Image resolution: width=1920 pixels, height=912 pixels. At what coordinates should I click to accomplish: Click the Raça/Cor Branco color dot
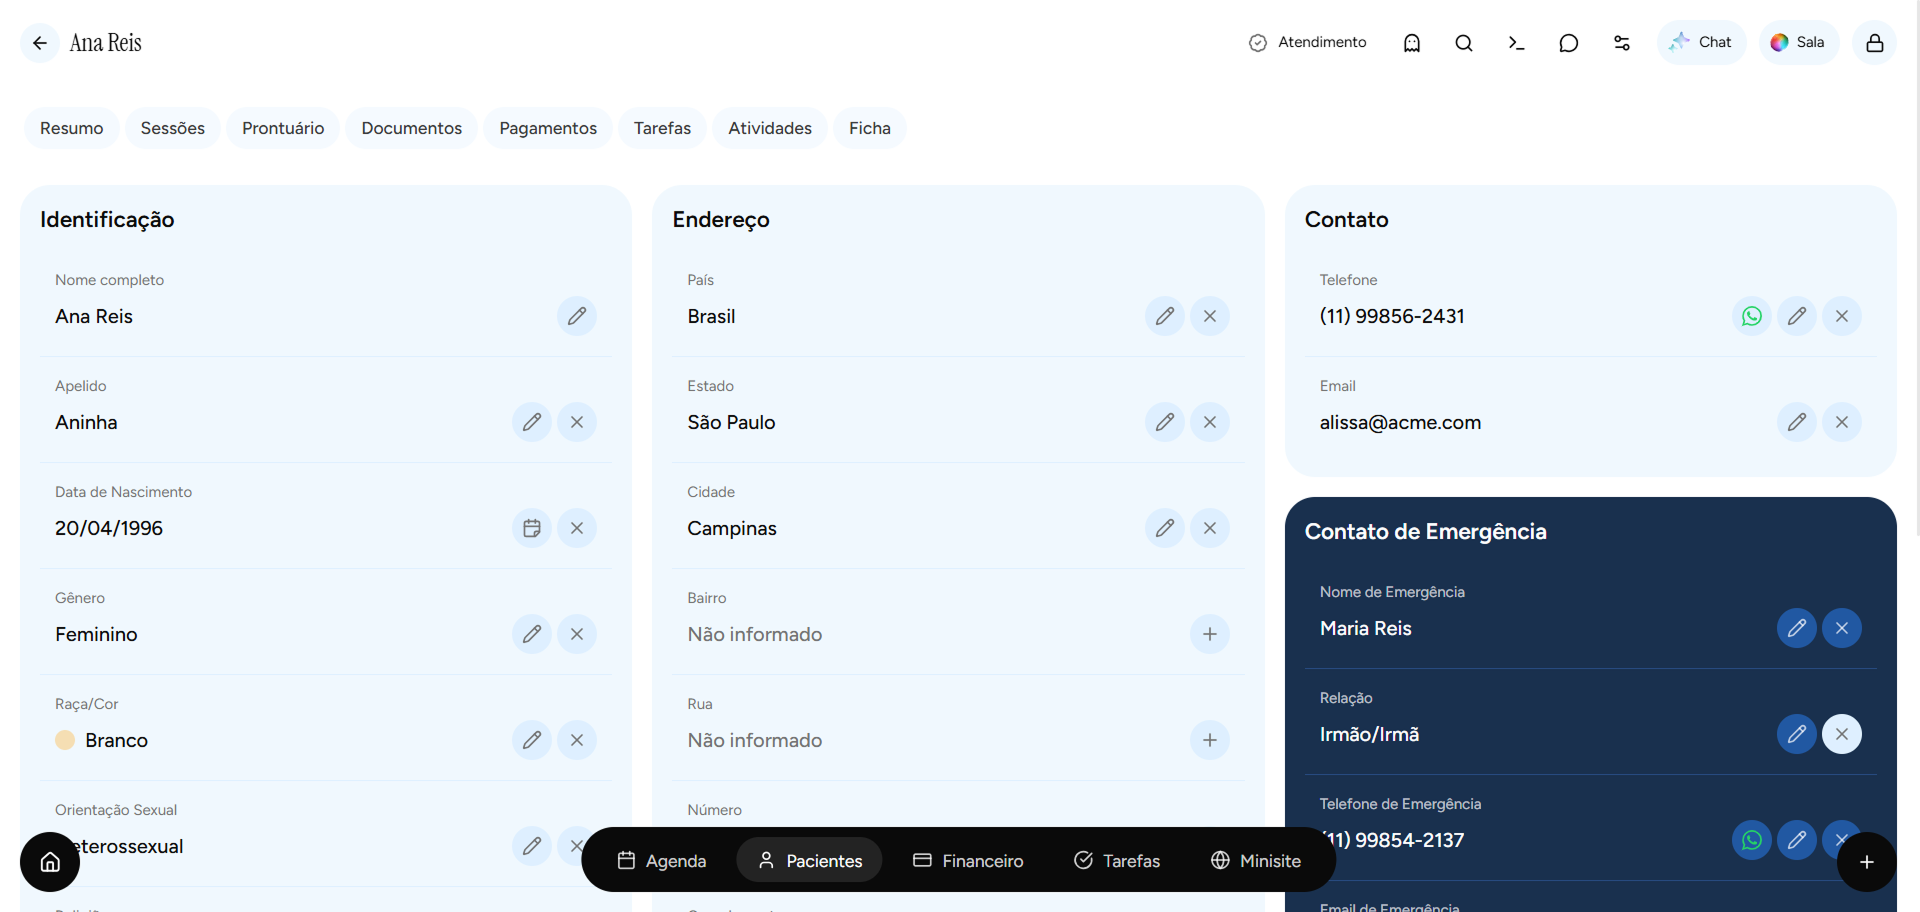[x=65, y=740]
